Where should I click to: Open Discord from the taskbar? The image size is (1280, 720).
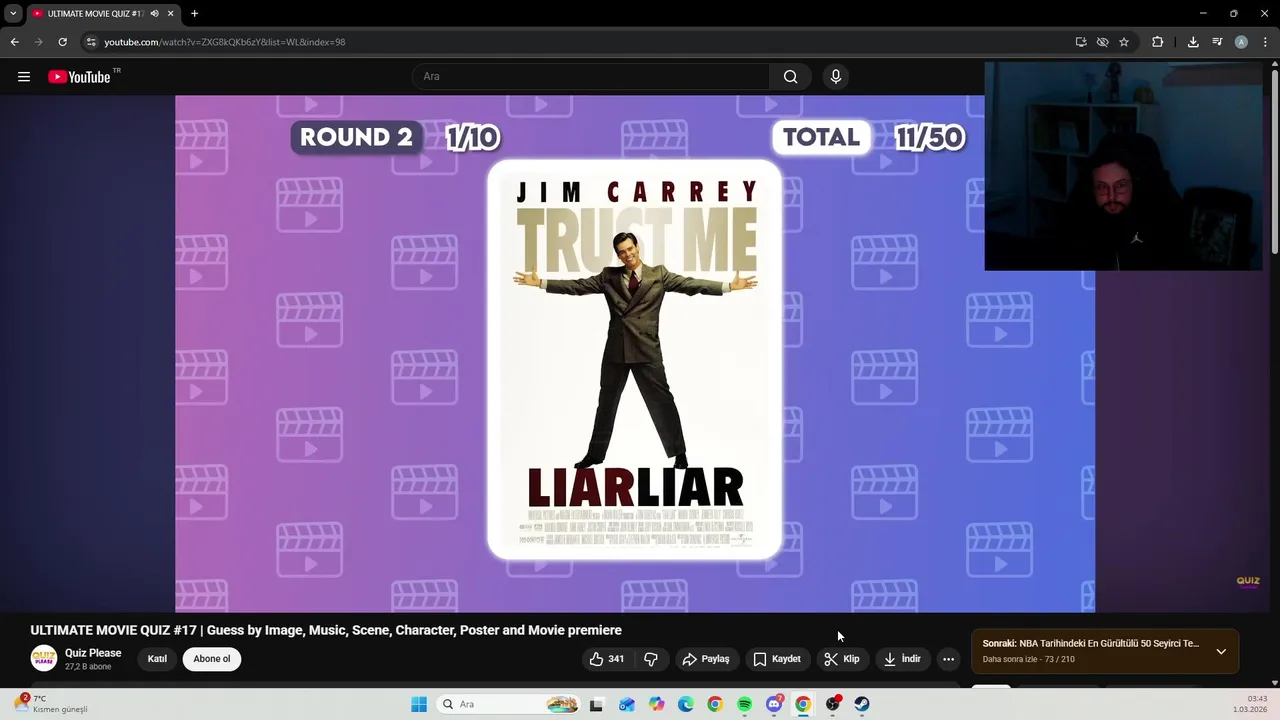click(x=774, y=704)
